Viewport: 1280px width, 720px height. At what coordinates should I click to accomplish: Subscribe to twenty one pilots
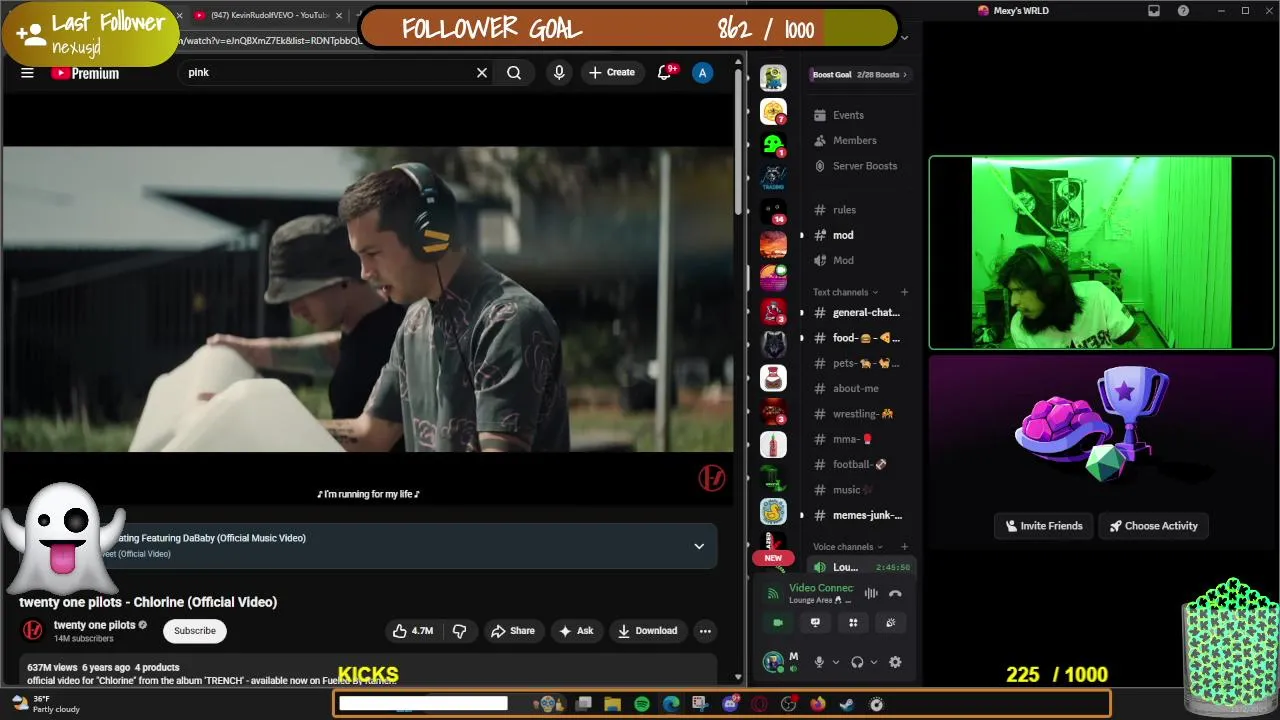coord(195,631)
